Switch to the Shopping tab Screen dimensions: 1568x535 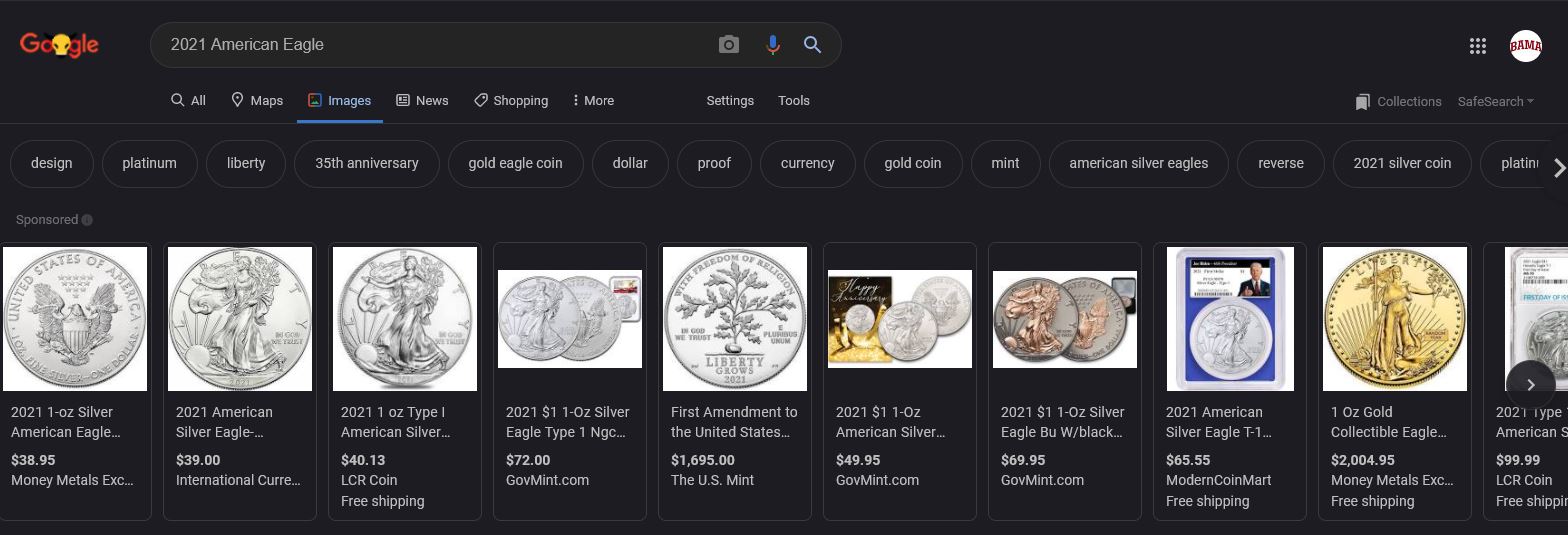[x=511, y=101]
